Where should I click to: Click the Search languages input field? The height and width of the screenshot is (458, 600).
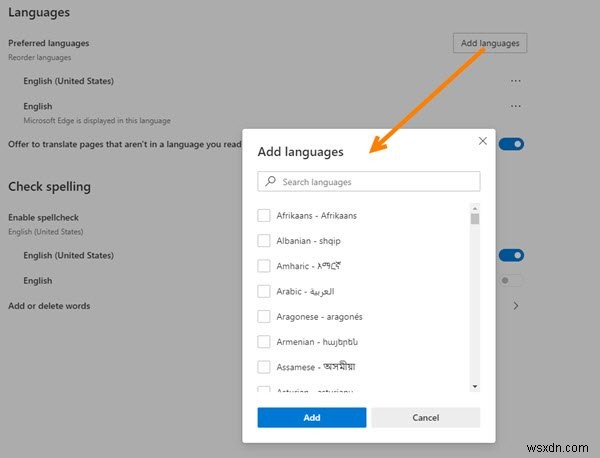(x=375, y=182)
